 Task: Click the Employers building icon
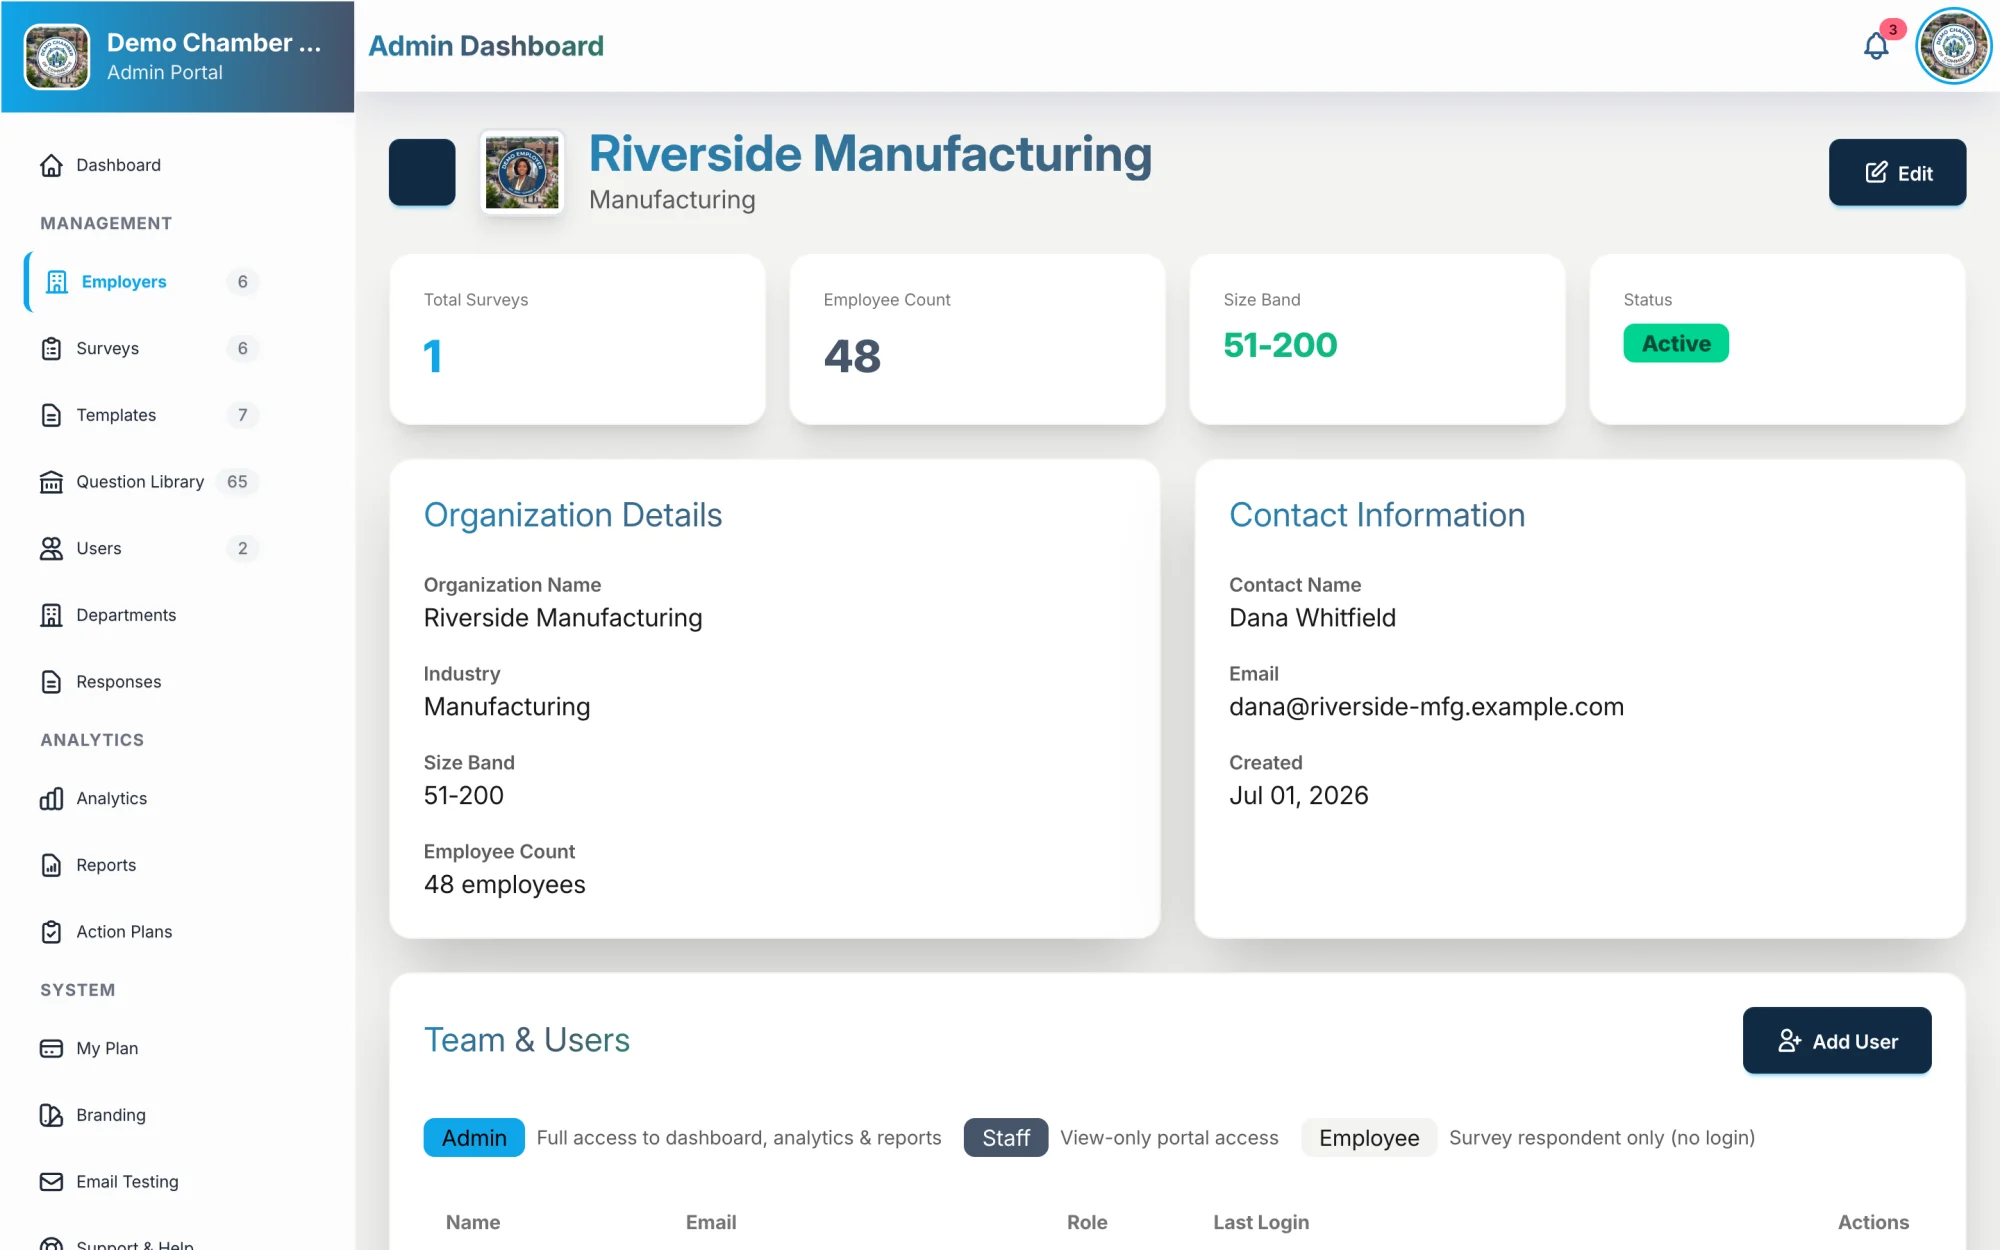(x=57, y=282)
